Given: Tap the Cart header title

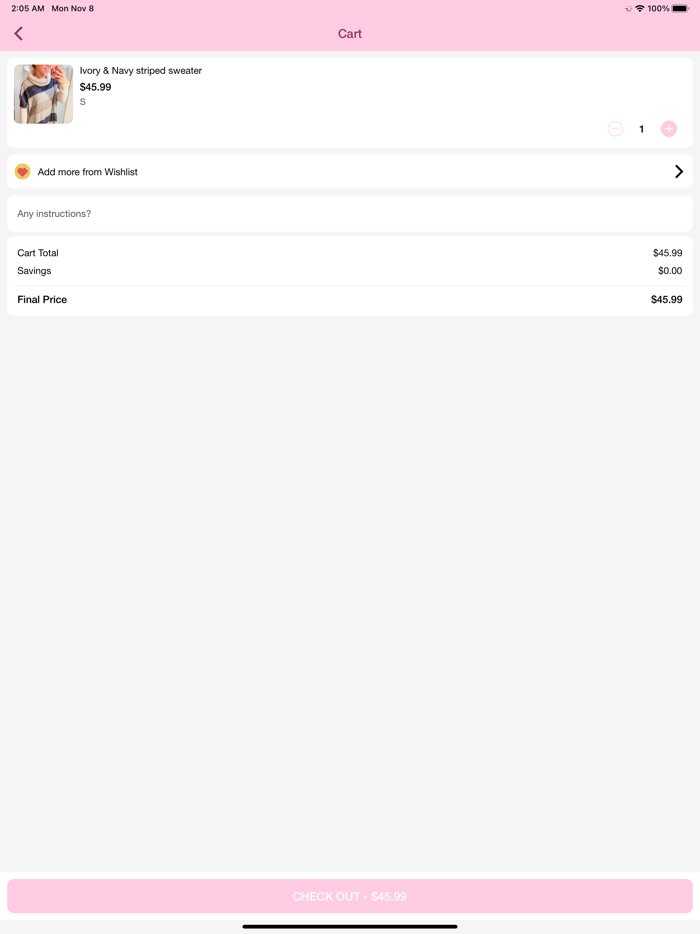Looking at the screenshot, I should 350,34.
